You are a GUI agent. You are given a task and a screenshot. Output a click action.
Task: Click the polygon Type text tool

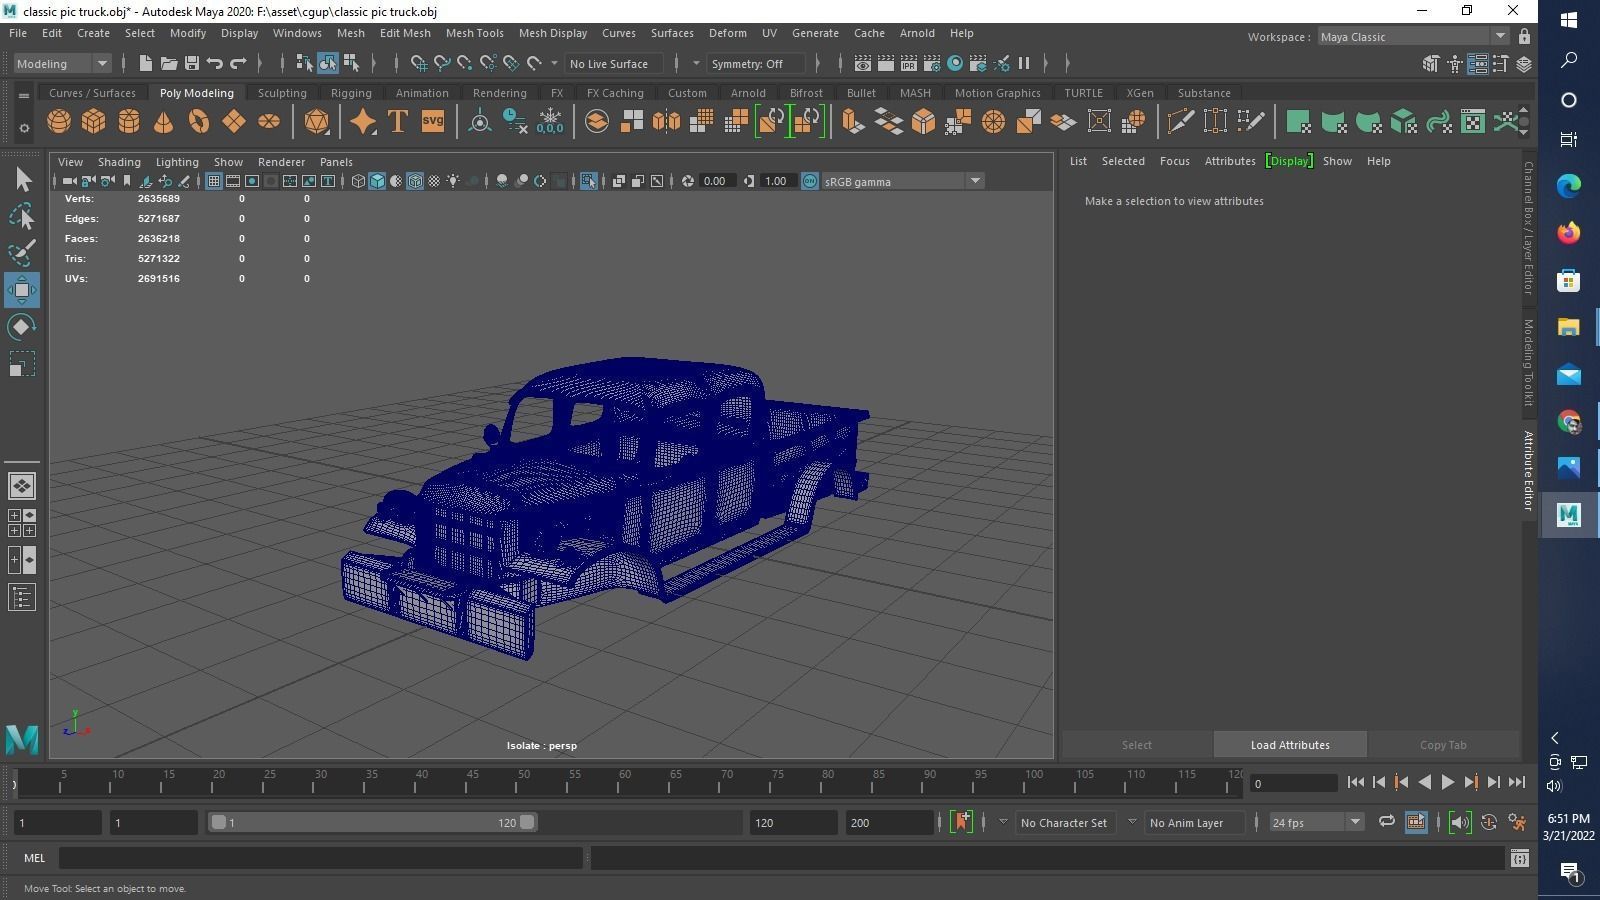[x=397, y=122]
